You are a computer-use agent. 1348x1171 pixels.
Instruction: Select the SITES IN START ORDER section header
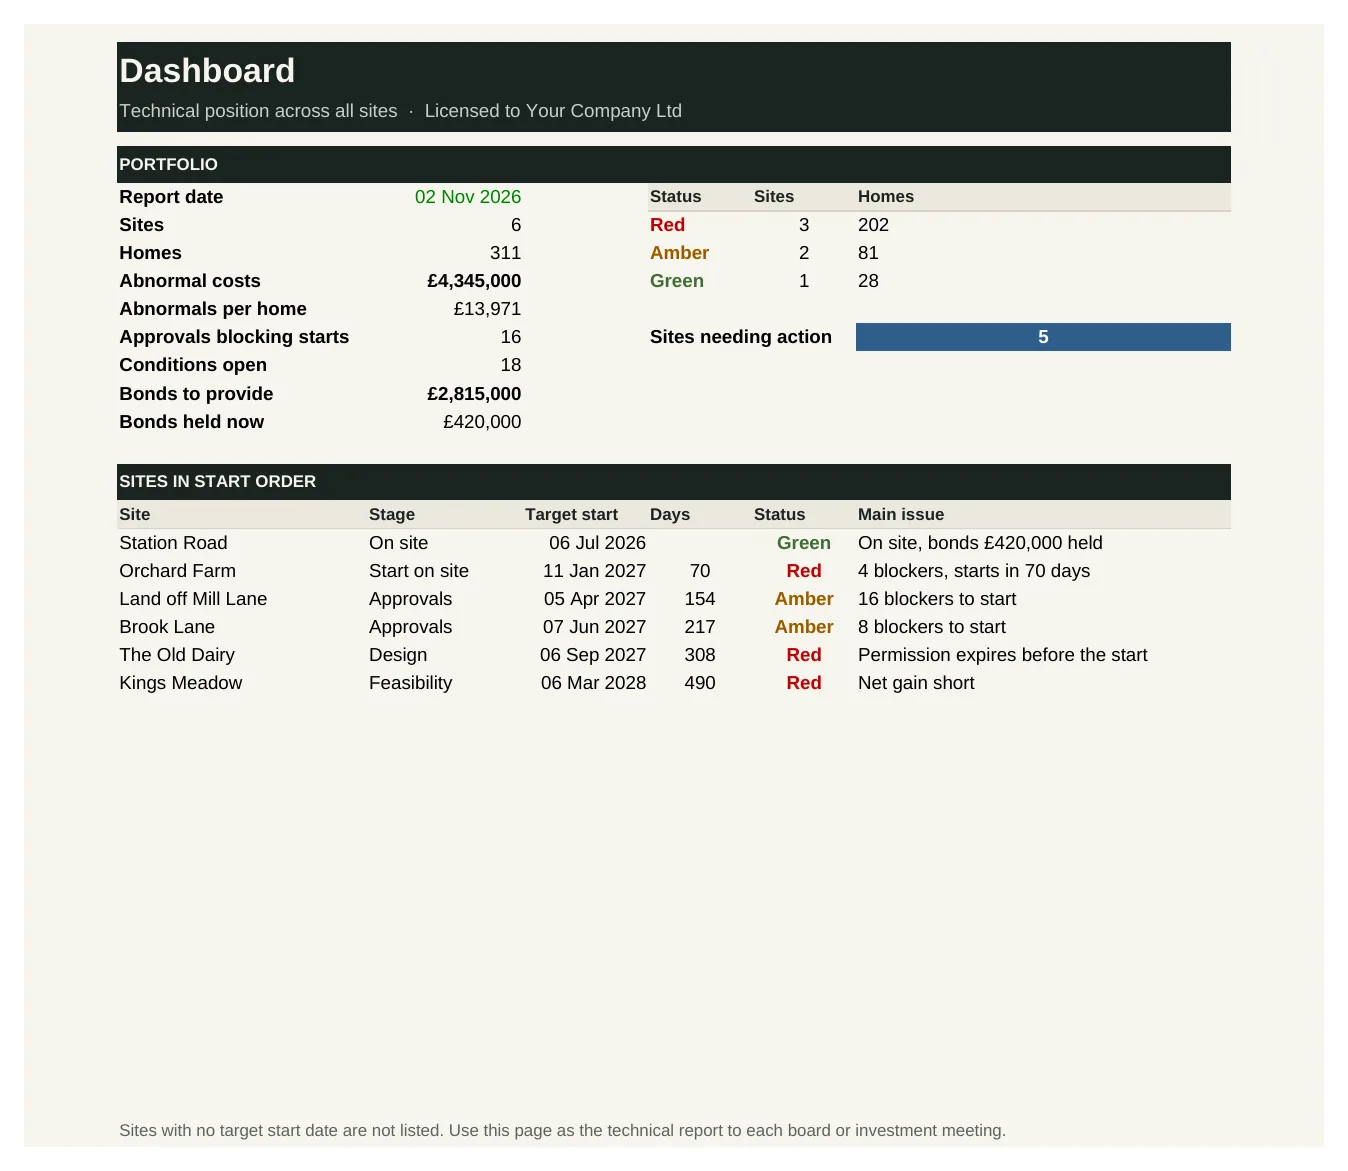click(674, 482)
